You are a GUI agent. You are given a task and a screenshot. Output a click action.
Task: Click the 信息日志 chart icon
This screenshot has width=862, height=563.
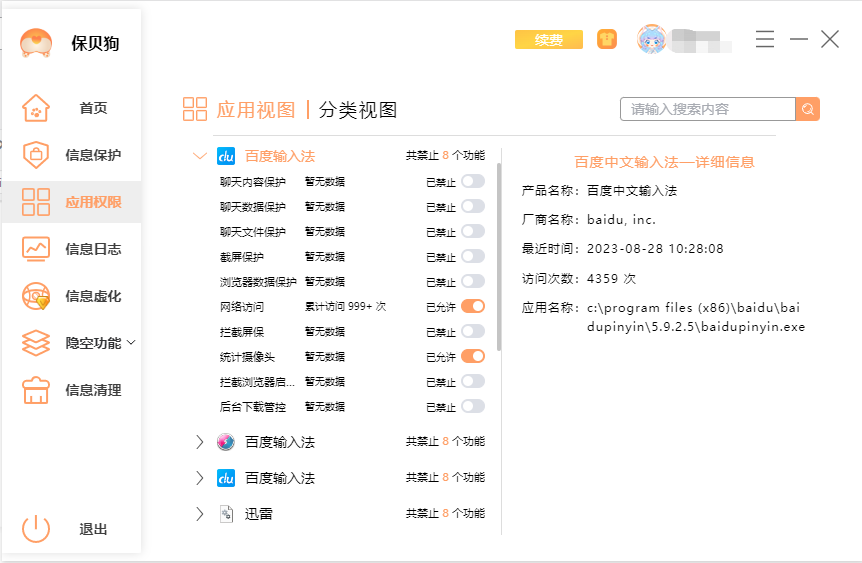coord(36,249)
